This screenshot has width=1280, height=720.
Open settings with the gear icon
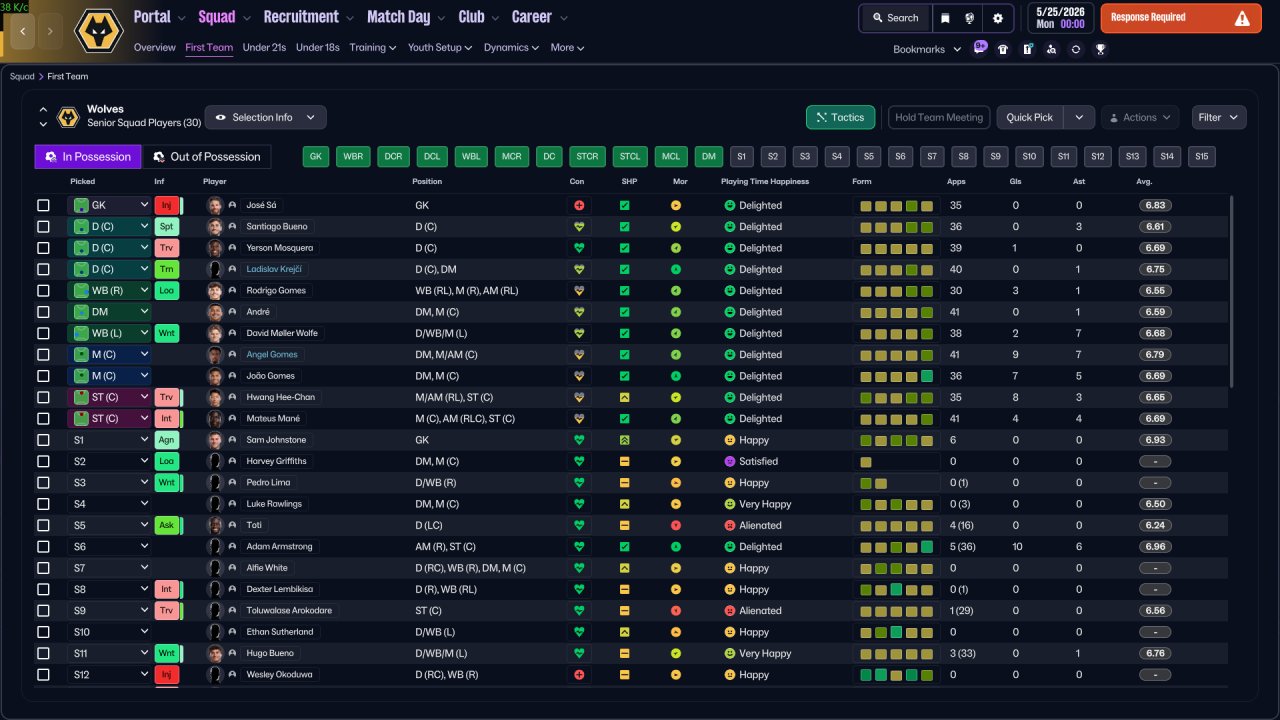tap(998, 18)
